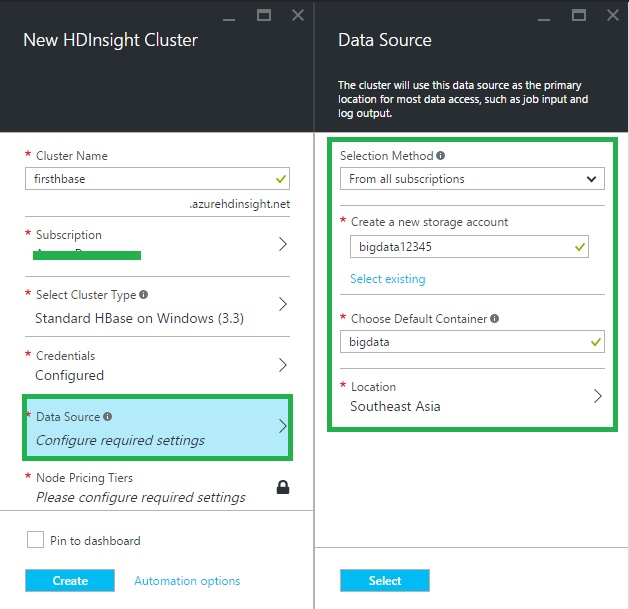This screenshot has height=609, width=629.
Task: Expand the Location Southeast Asia chevron
Action: tap(597, 396)
